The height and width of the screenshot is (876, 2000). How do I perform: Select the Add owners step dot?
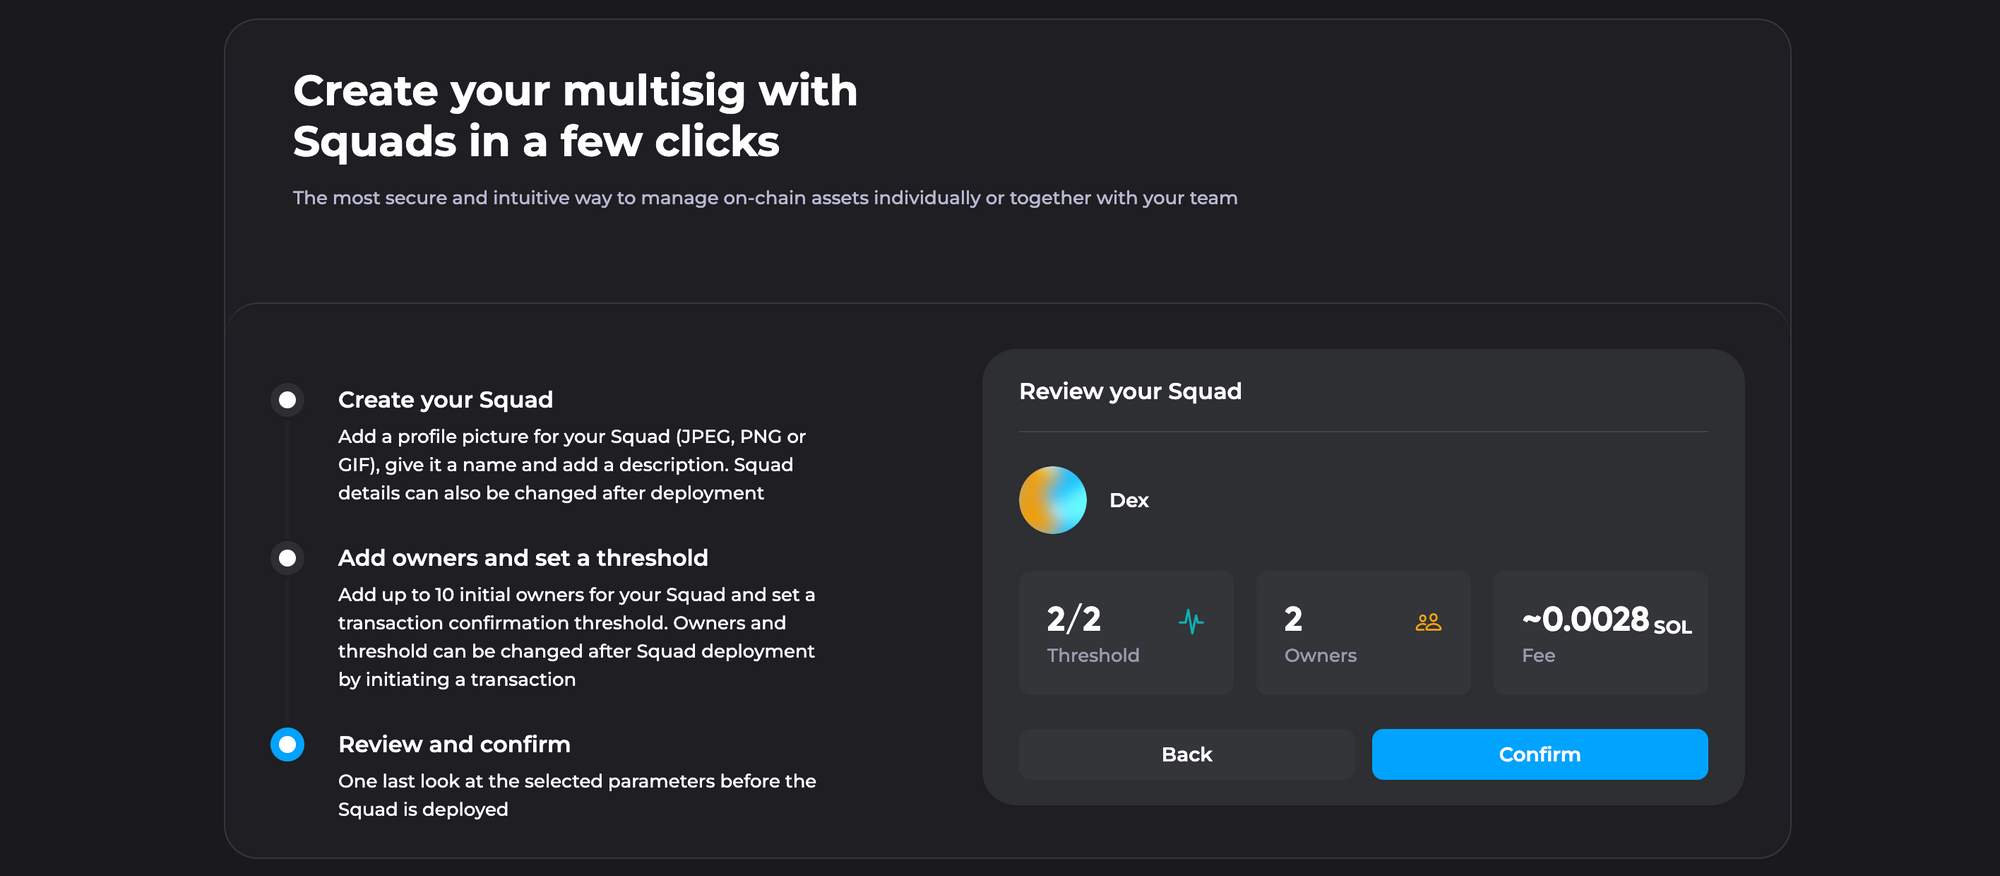tap(287, 558)
